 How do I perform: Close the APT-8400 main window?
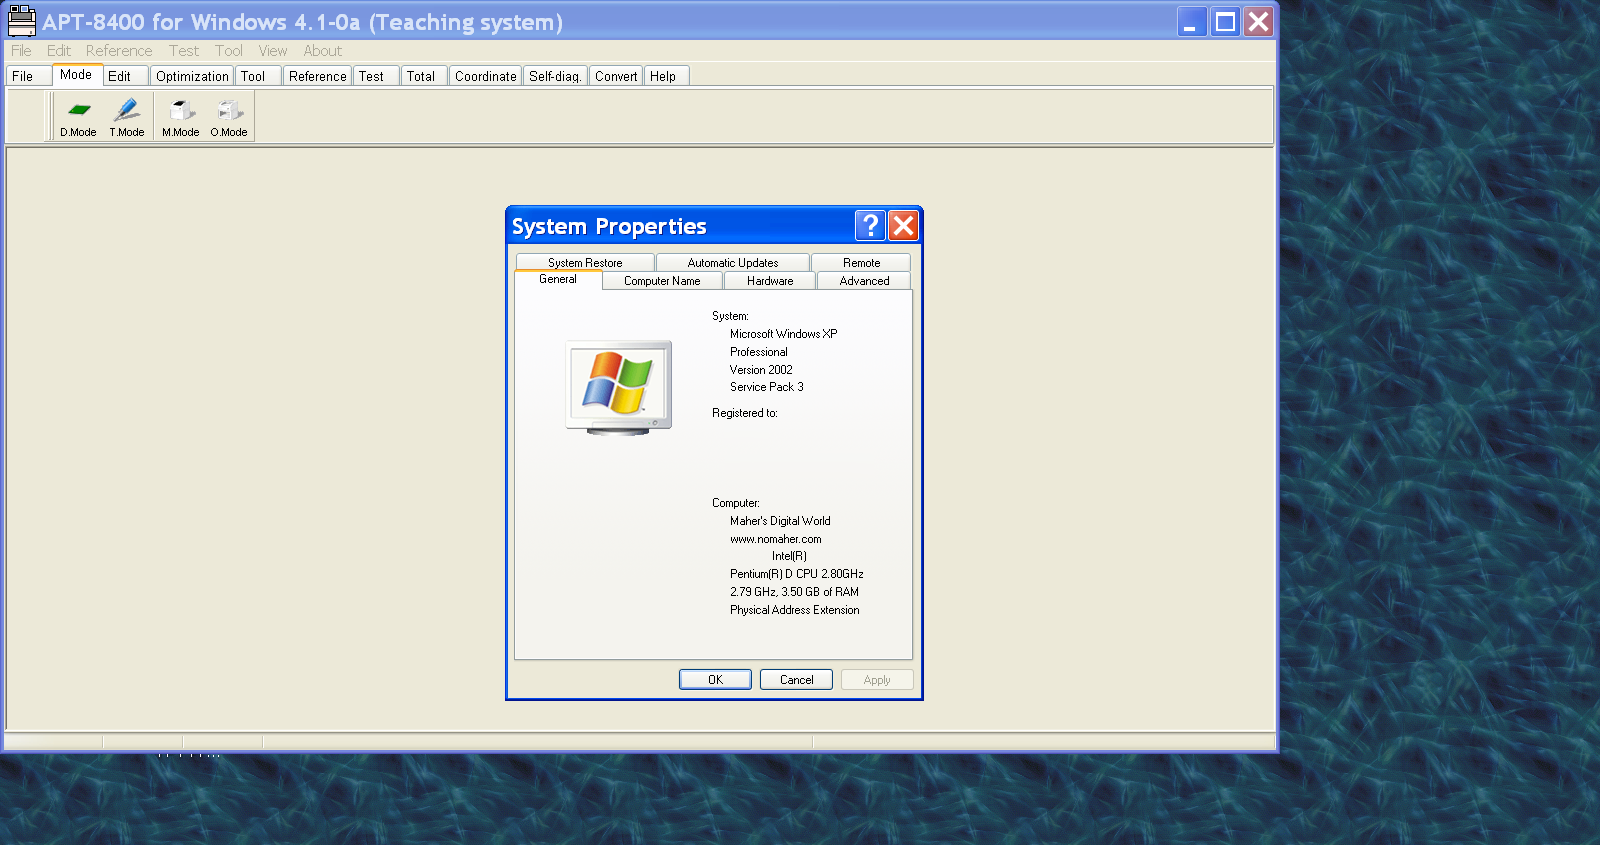coord(1258,21)
